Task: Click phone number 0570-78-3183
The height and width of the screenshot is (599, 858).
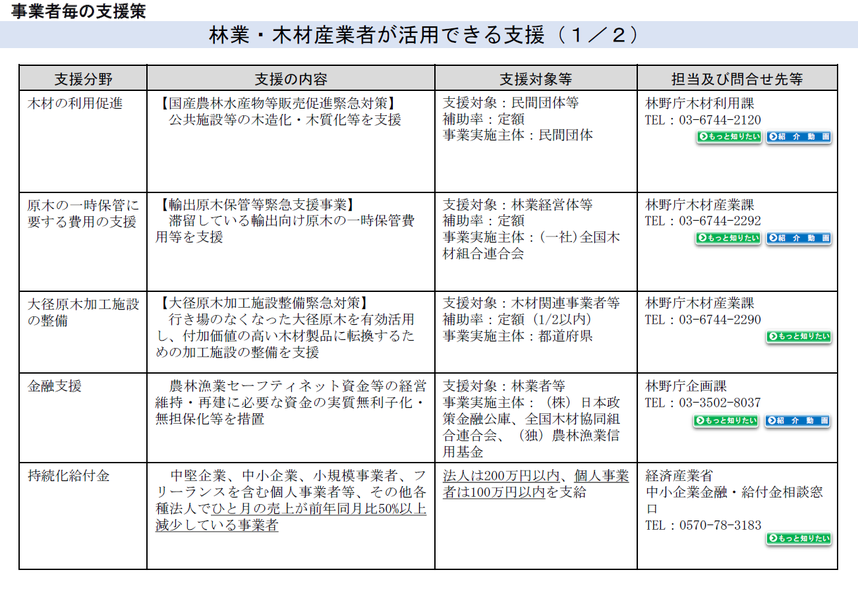Action: click(720, 525)
